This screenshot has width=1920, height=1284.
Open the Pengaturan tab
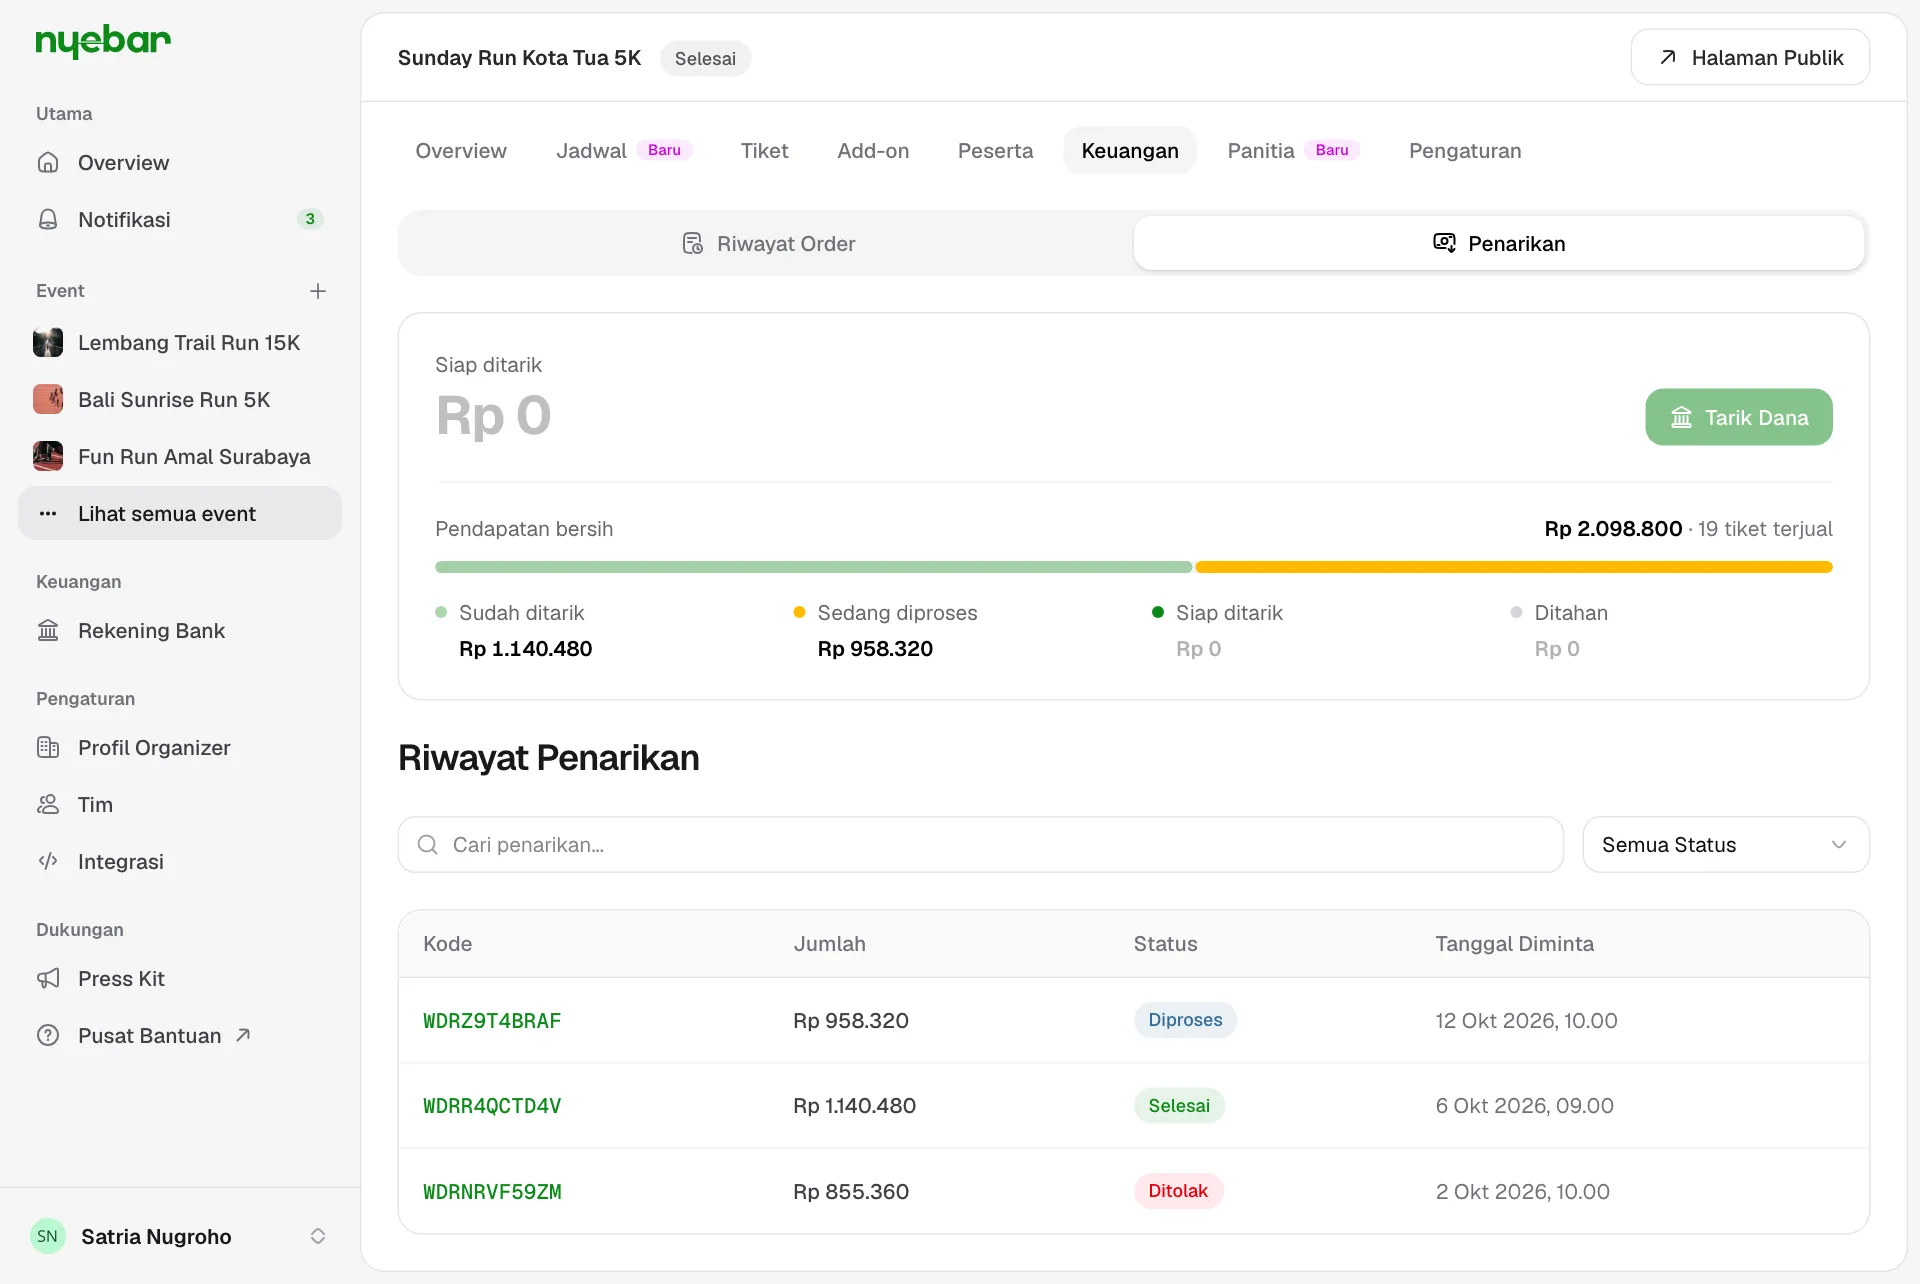click(1465, 150)
